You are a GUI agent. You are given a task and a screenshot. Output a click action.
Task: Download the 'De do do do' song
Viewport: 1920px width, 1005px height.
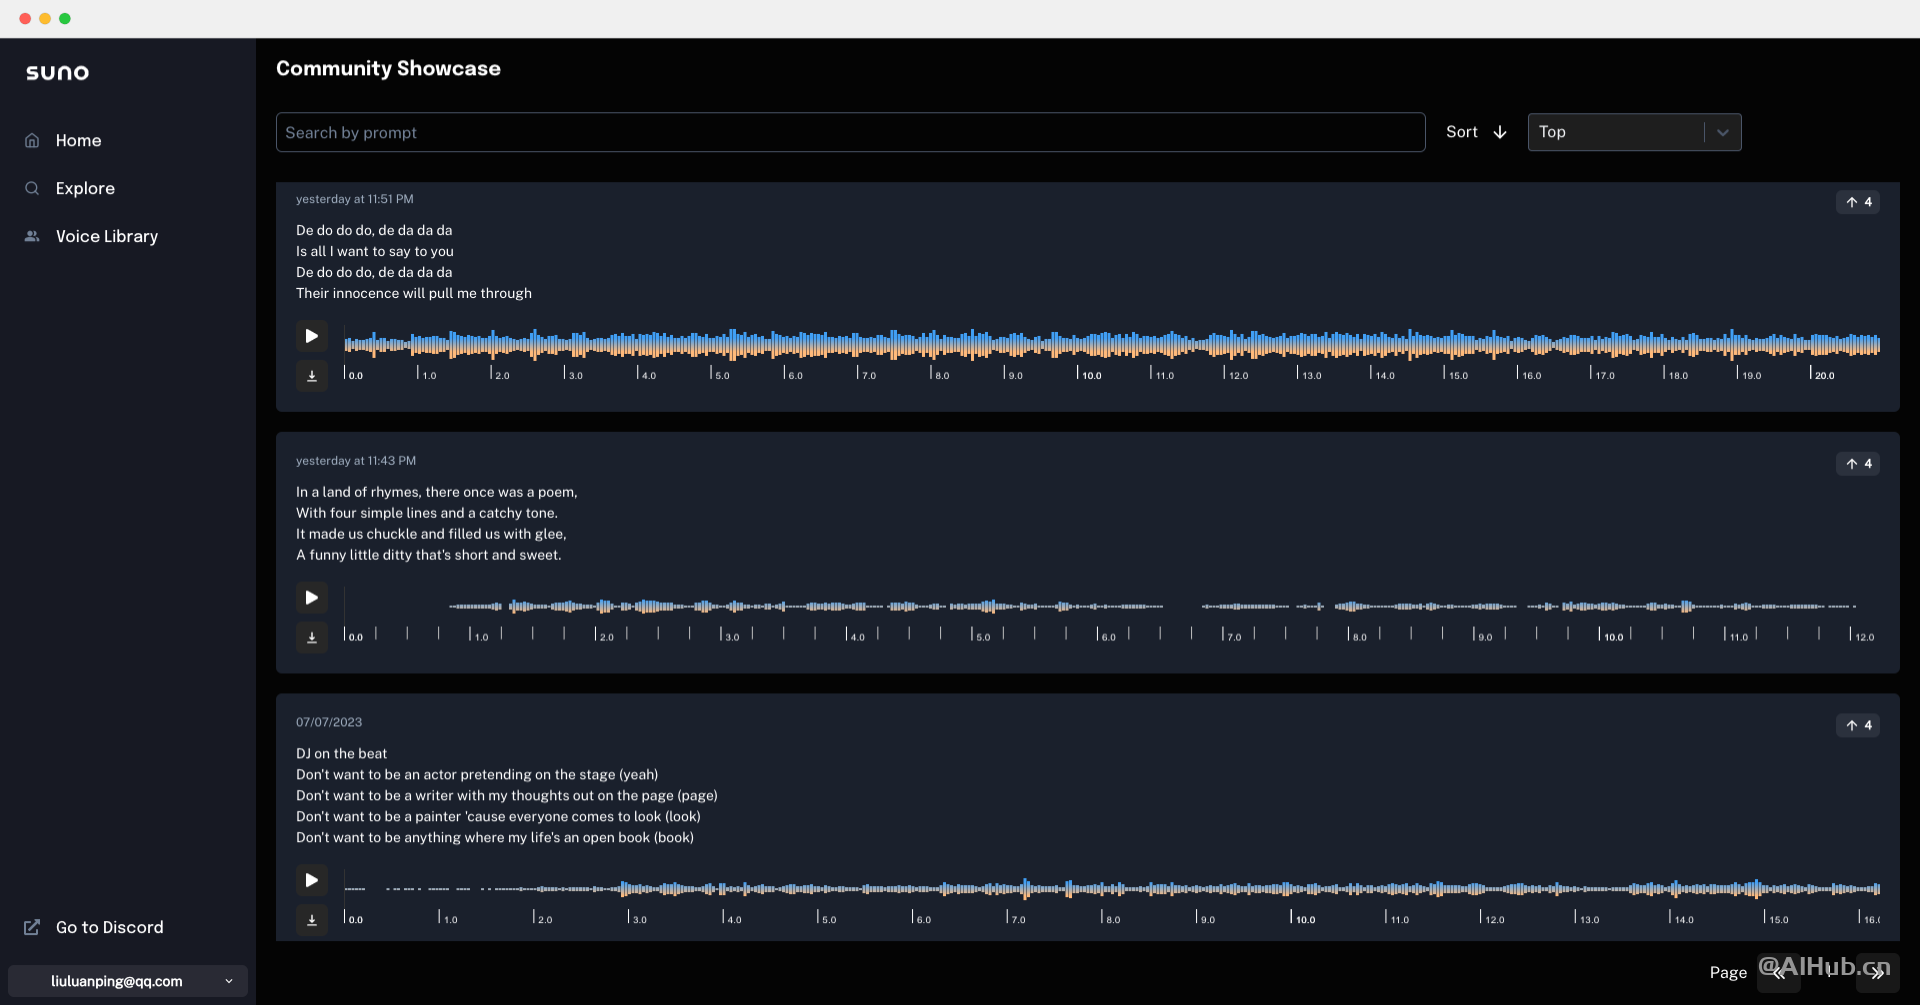click(x=311, y=376)
